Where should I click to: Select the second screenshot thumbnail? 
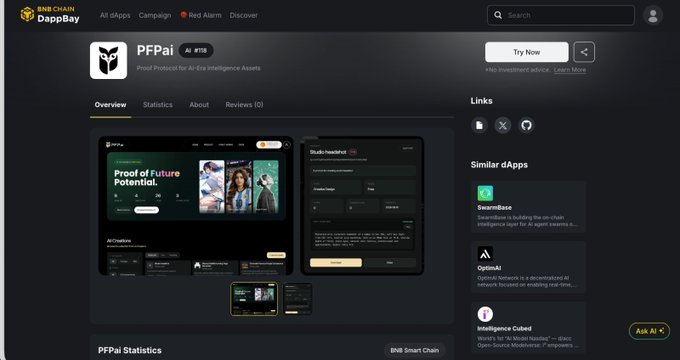tap(298, 299)
